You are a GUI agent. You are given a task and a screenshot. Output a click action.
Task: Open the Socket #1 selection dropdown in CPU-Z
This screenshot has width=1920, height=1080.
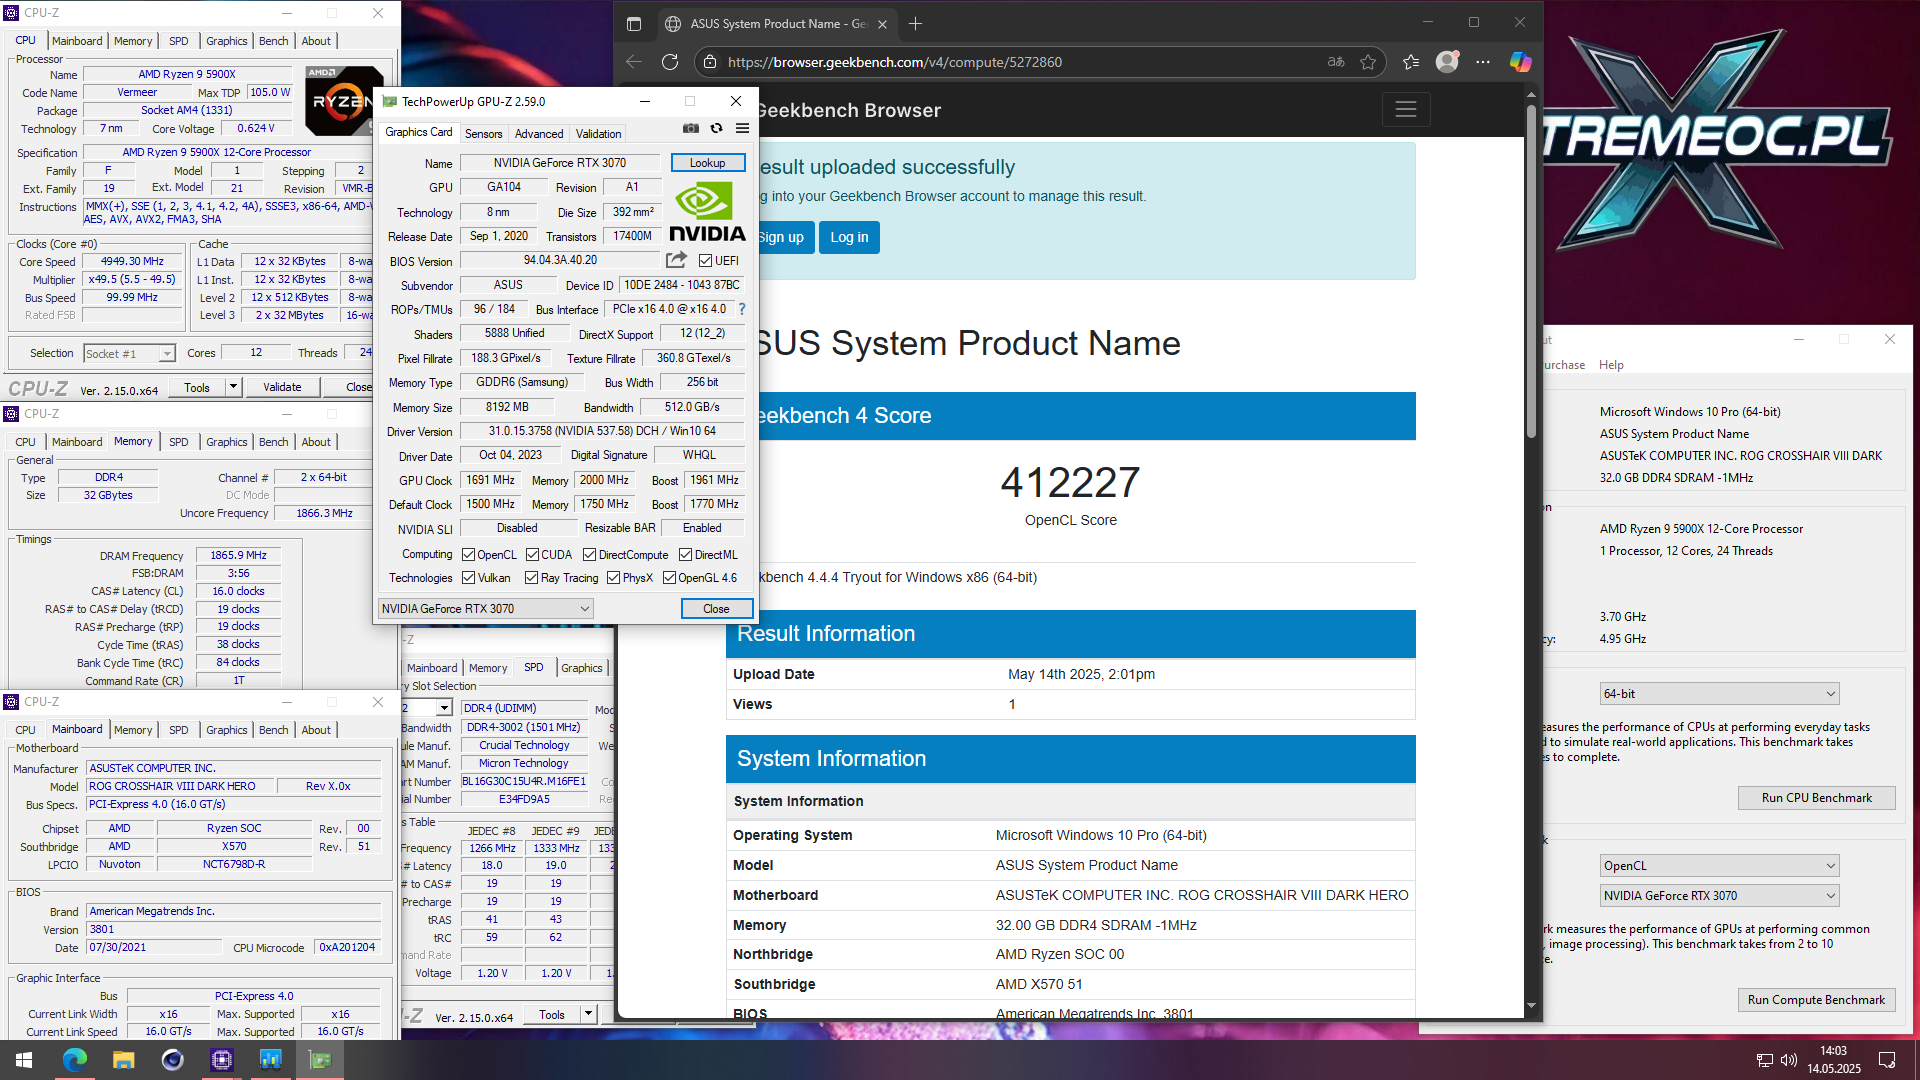pos(129,353)
